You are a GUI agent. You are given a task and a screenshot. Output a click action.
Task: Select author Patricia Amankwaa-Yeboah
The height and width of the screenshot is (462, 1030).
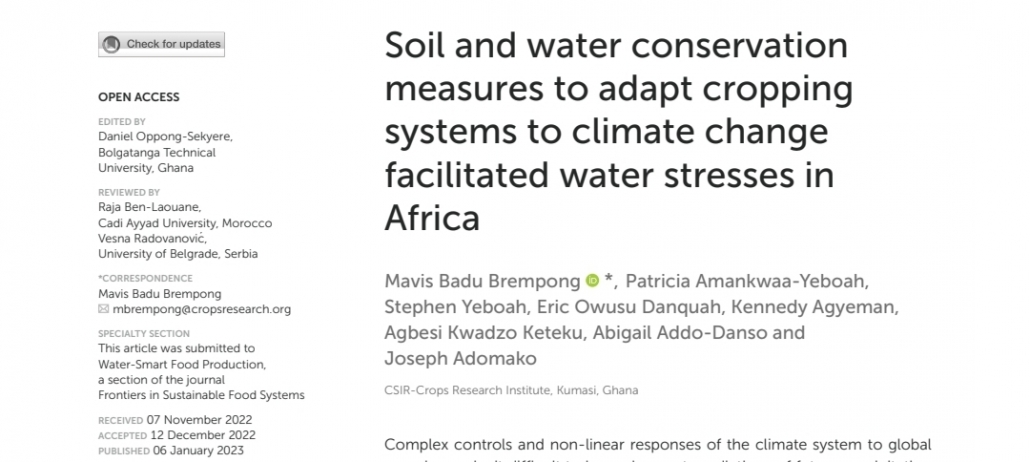point(745,281)
